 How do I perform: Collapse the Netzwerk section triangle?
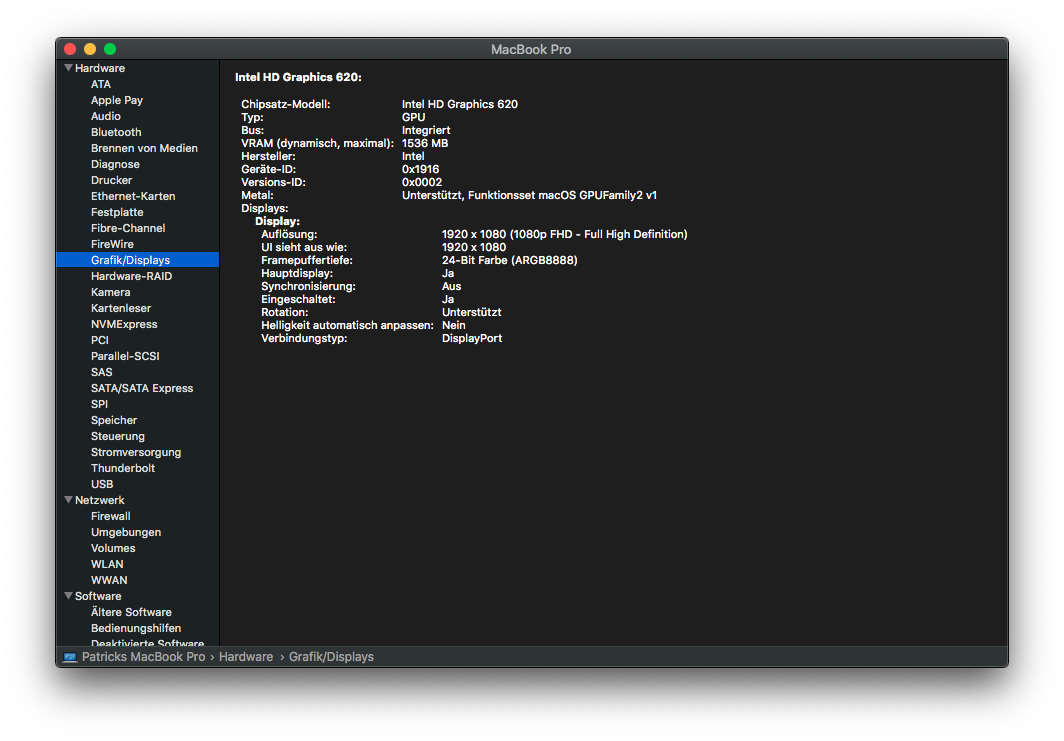pos(68,500)
